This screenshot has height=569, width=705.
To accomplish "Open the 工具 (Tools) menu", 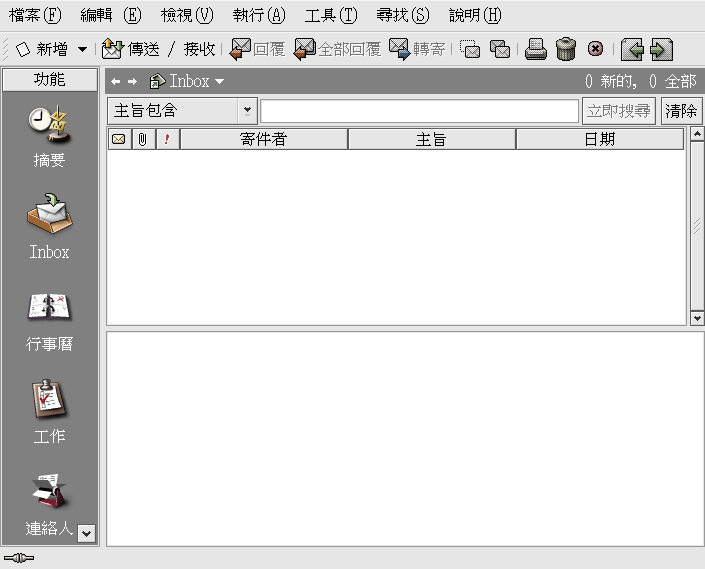I will [x=330, y=15].
